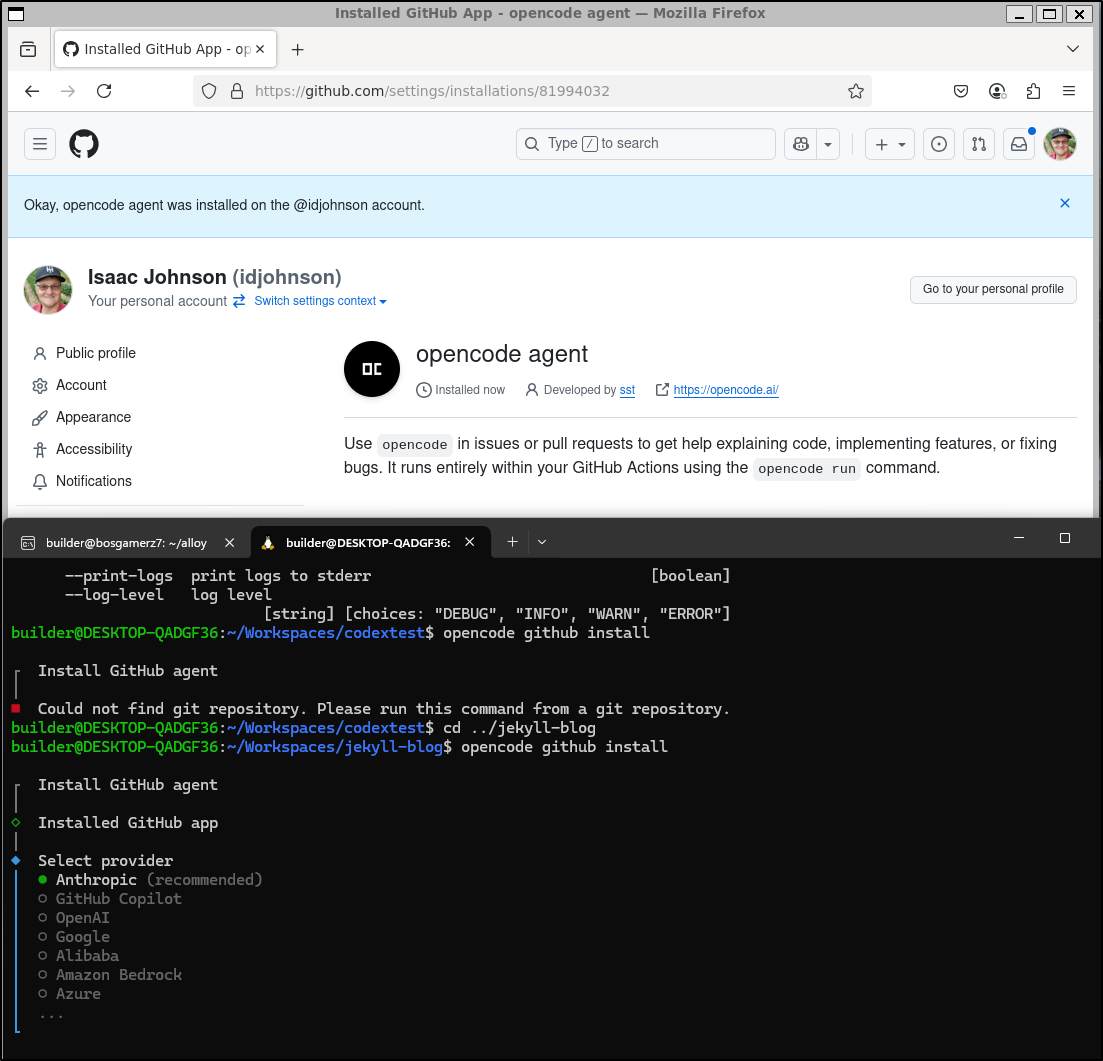
Task: Open a new Firefox tab
Action: click(x=298, y=49)
